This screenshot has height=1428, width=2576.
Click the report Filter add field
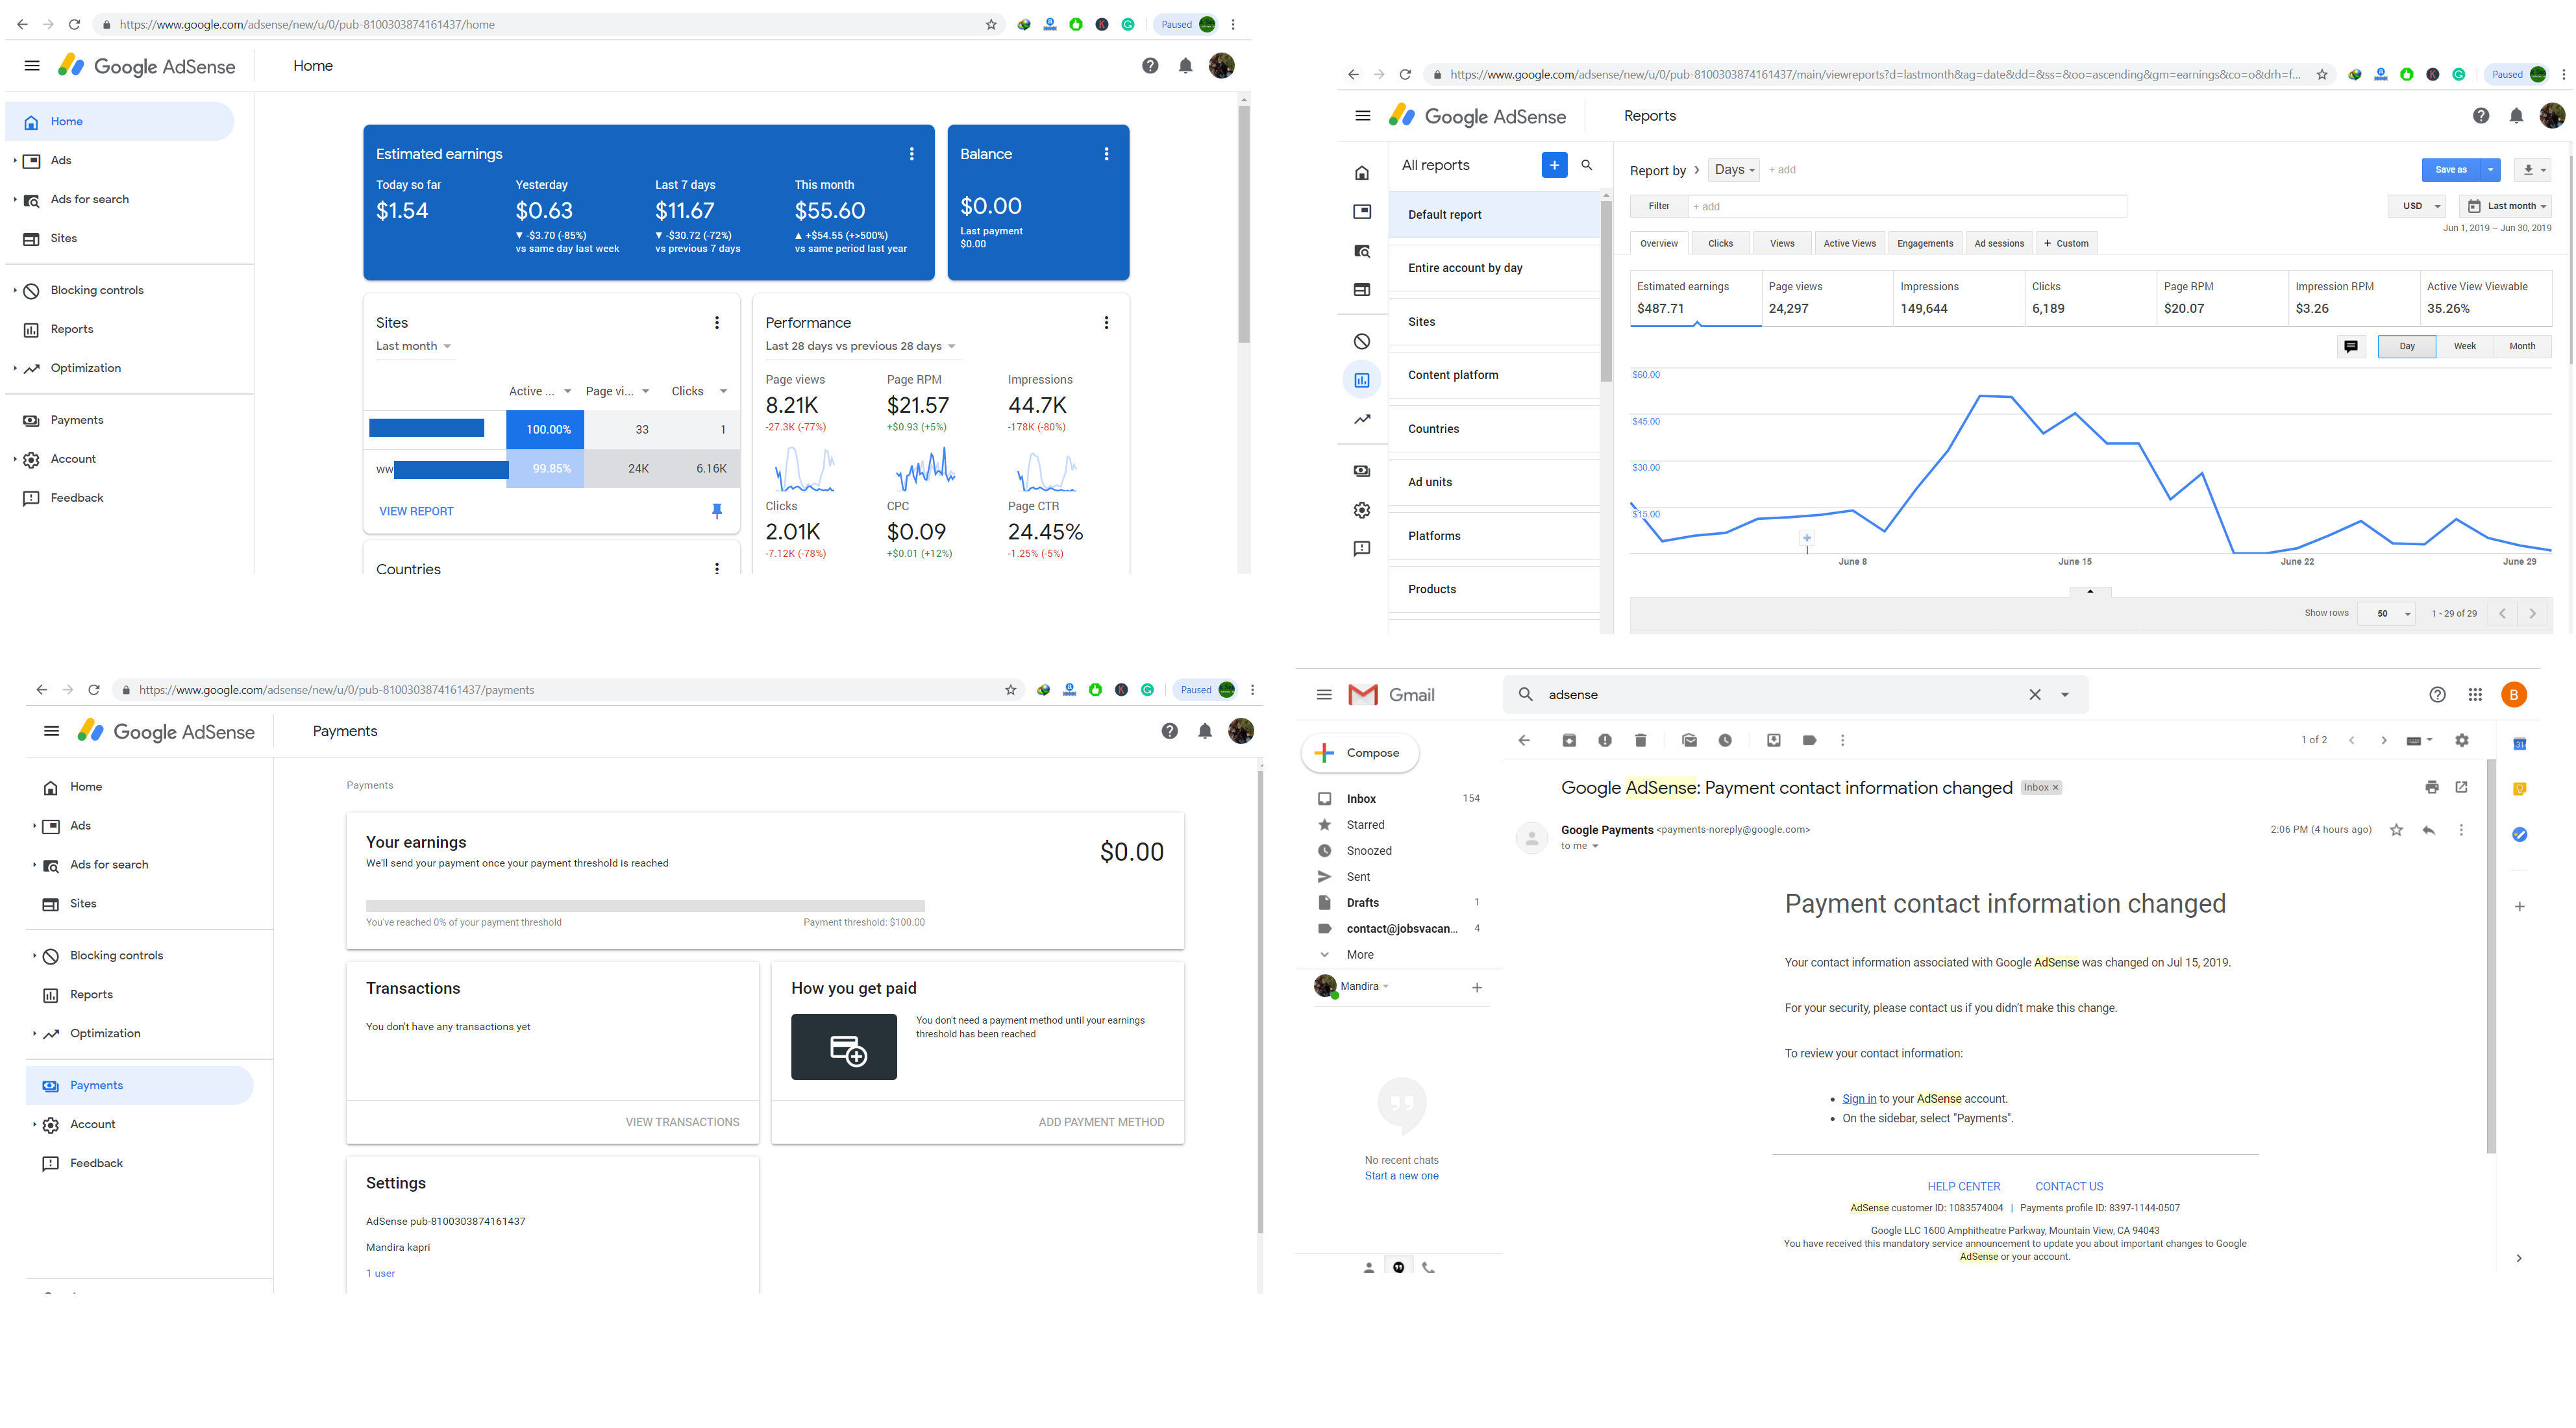tap(1905, 206)
